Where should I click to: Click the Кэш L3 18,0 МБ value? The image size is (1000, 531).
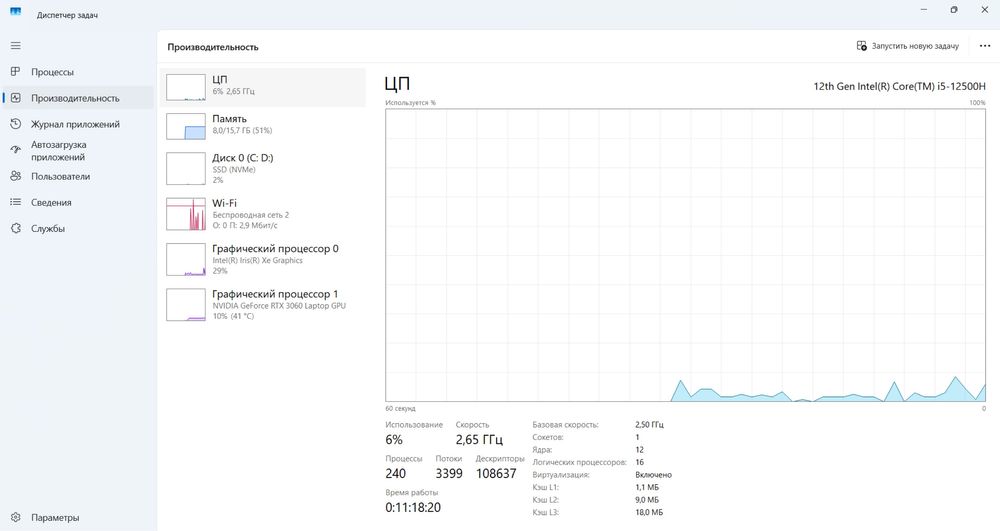pyautogui.click(x=649, y=513)
